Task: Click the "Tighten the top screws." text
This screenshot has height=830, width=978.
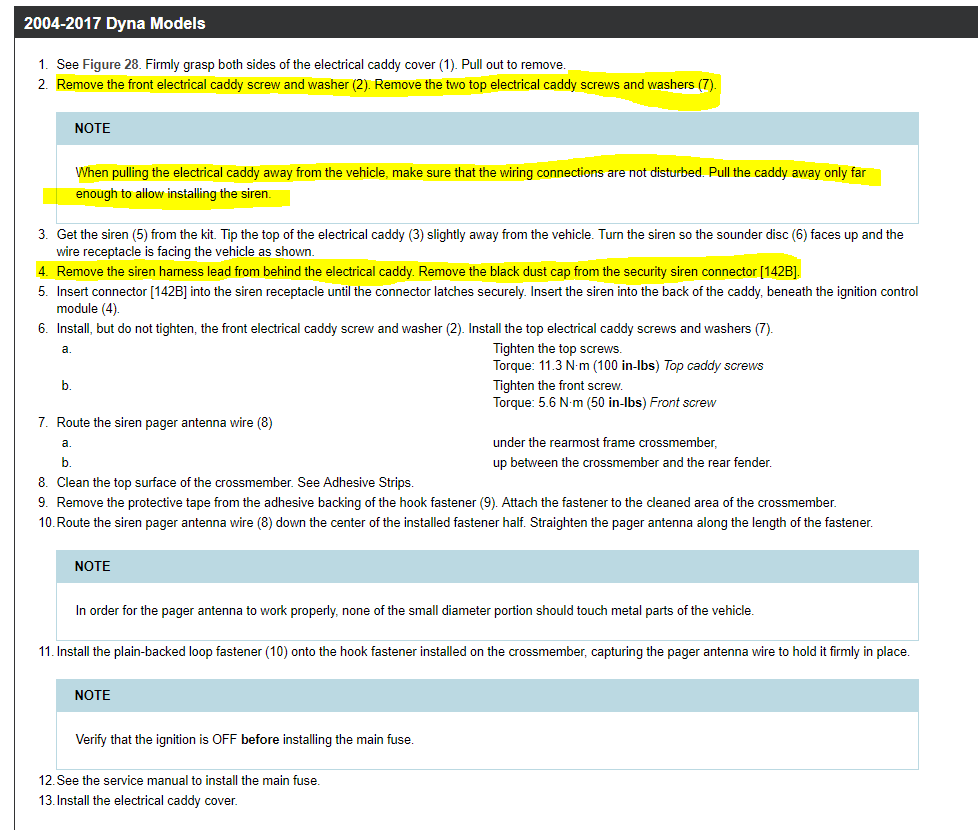Action: click(557, 349)
